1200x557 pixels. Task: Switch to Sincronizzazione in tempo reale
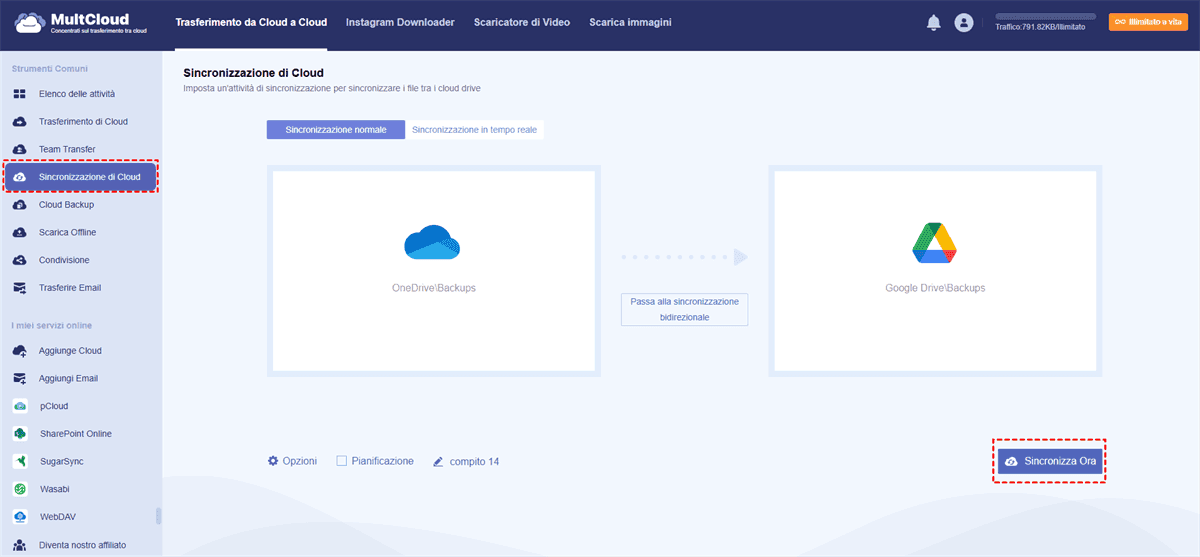(474, 130)
